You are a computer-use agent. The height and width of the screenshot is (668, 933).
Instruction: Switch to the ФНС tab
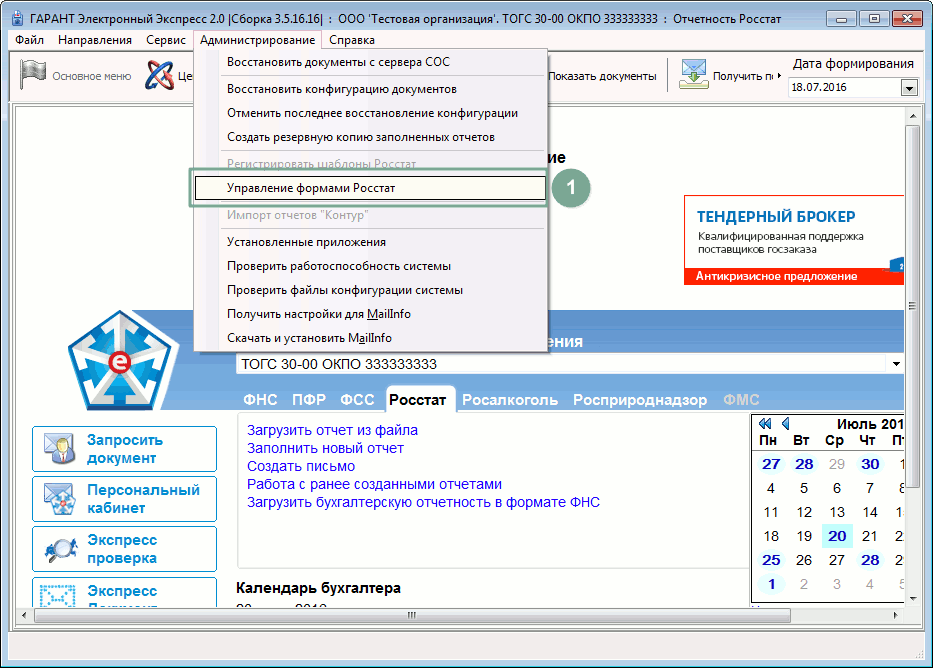point(260,400)
